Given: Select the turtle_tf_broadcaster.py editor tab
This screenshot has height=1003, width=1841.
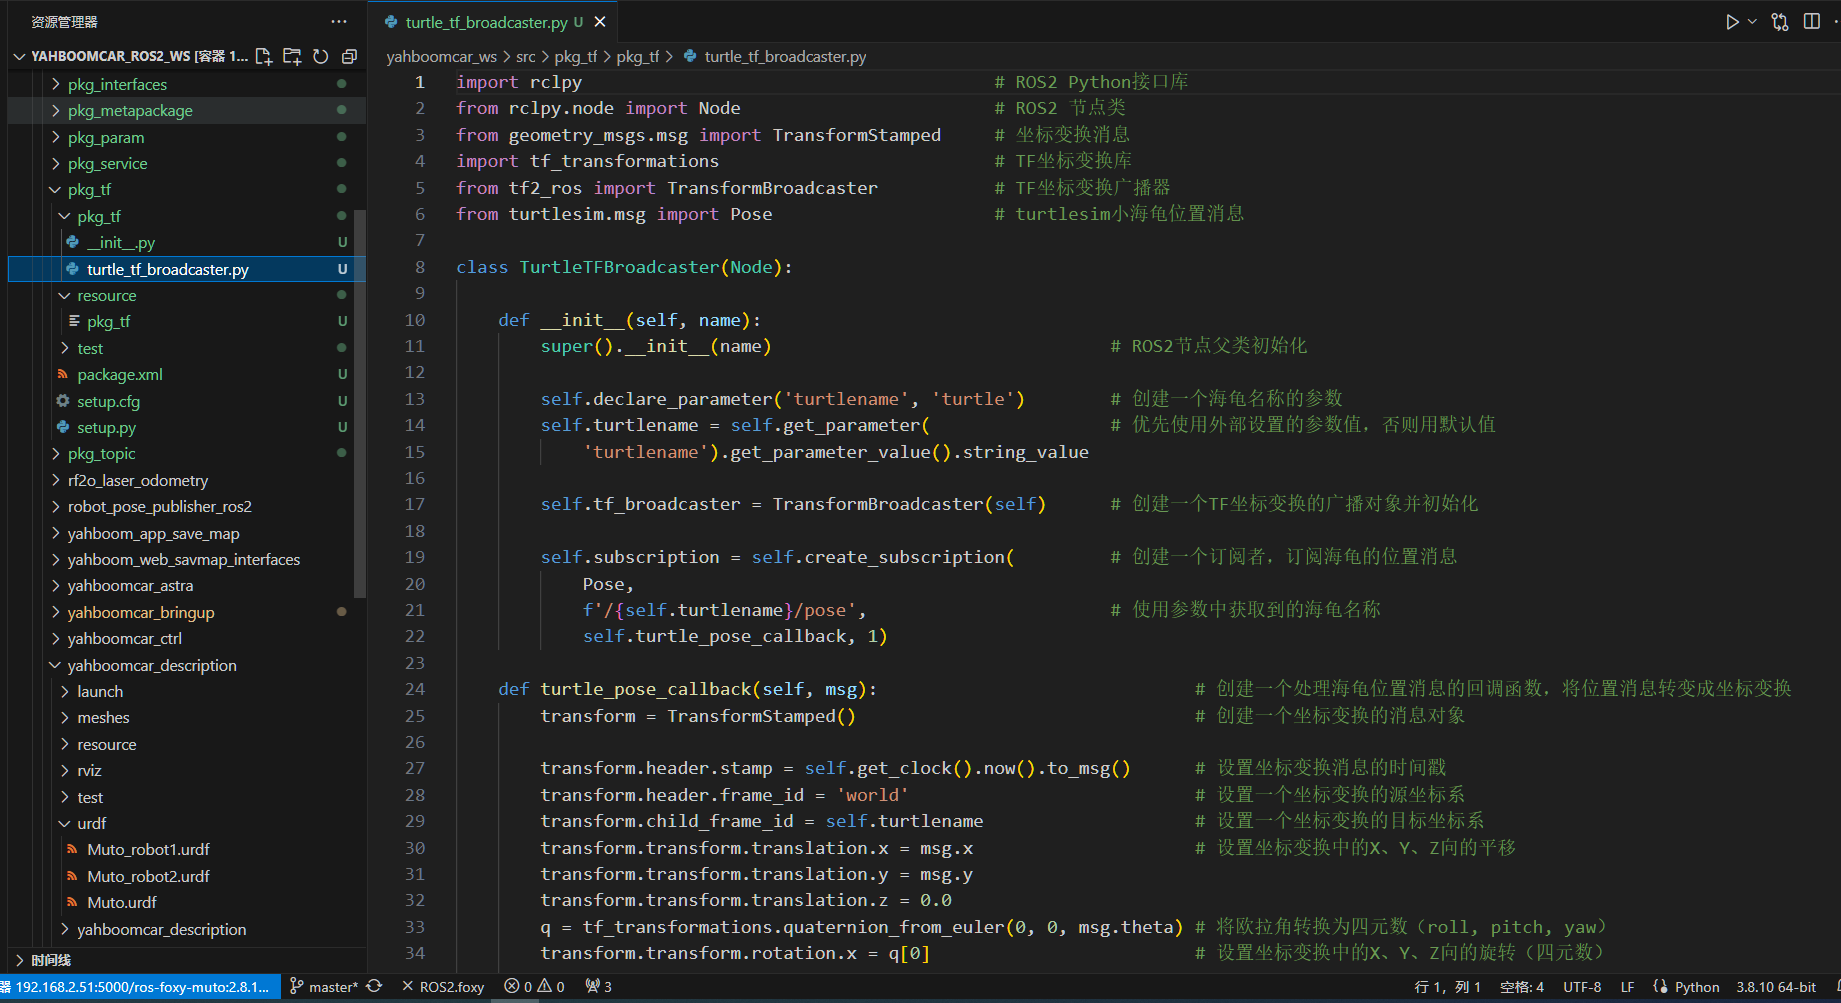Looking at the screenshot, I should (x=486, y=22).
